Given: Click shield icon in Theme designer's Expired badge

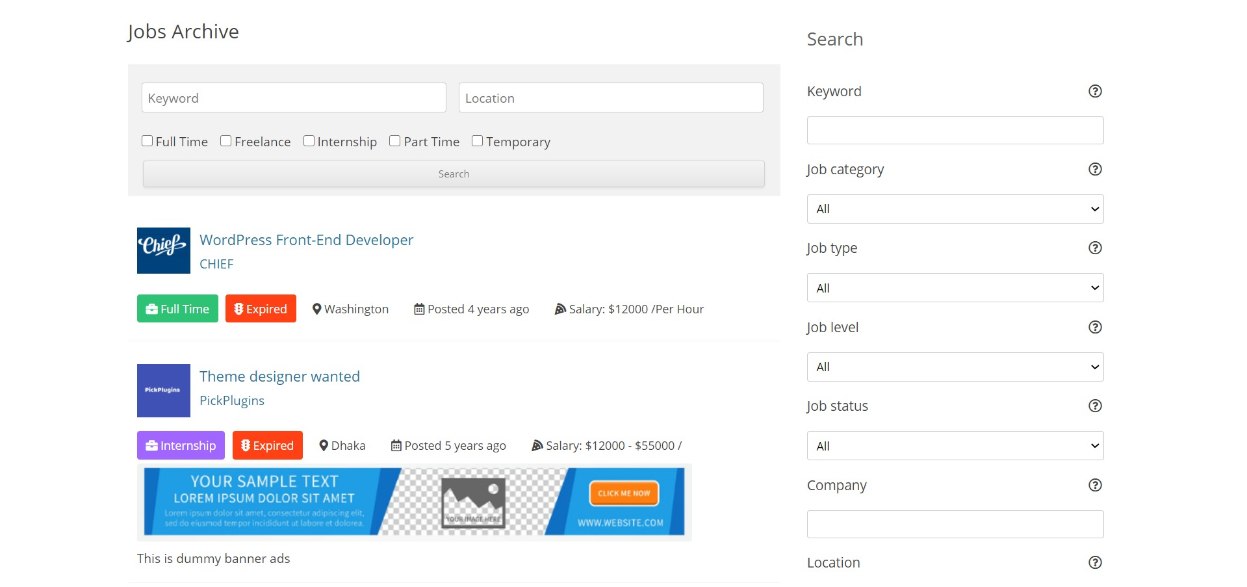Looking at the screenshot, I should pos(246,446).
